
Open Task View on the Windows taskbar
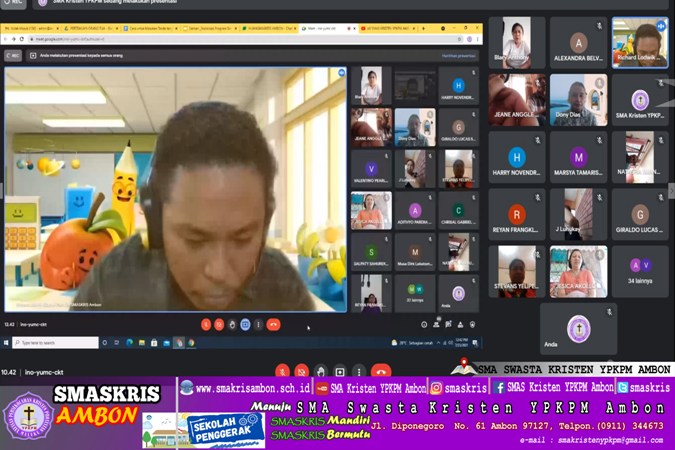click(x=117, y=343)
